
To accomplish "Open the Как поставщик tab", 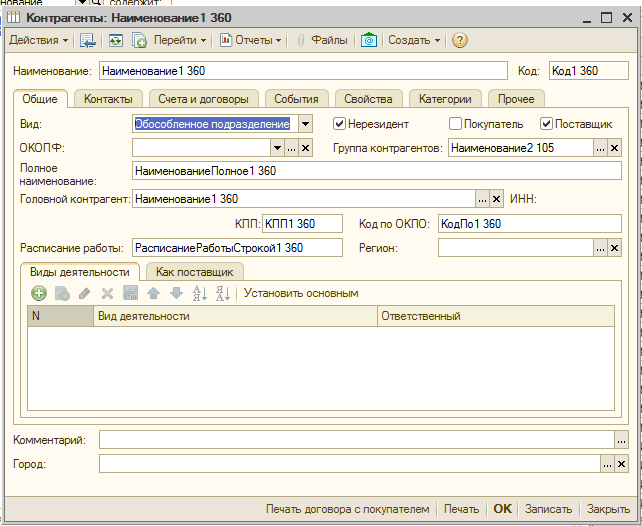I will [x=194, y=272].
